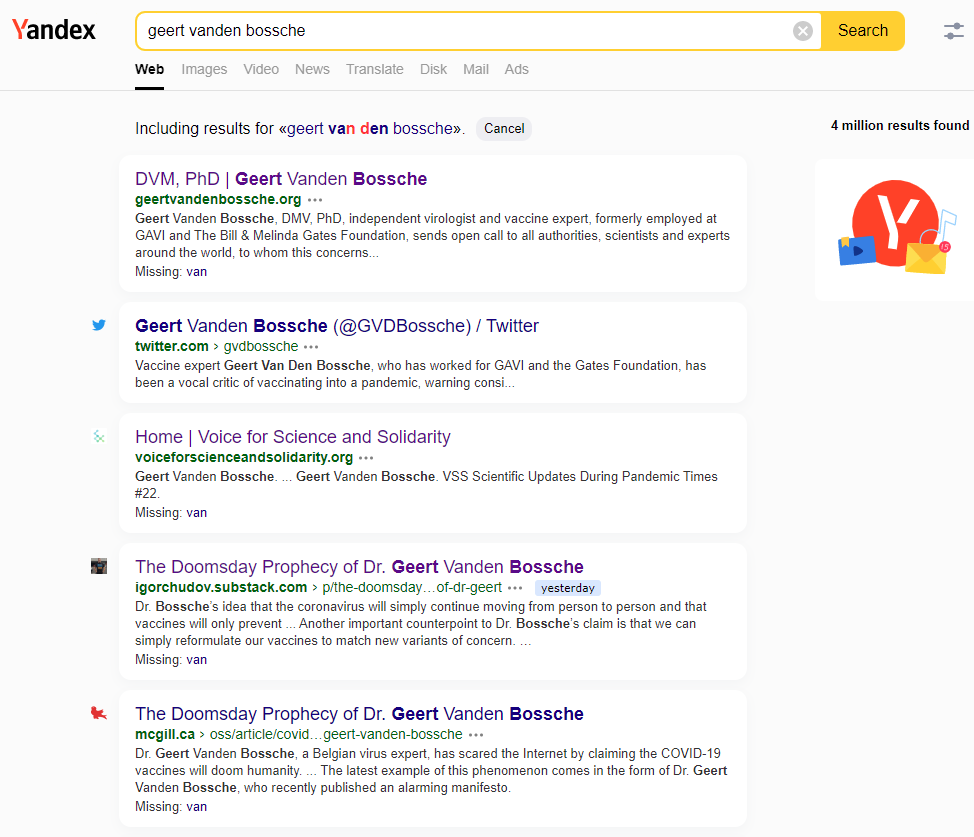The height and width of the screenshot is (837, 974).
Task: Switch to the Images tab
Action: (204, 70)
